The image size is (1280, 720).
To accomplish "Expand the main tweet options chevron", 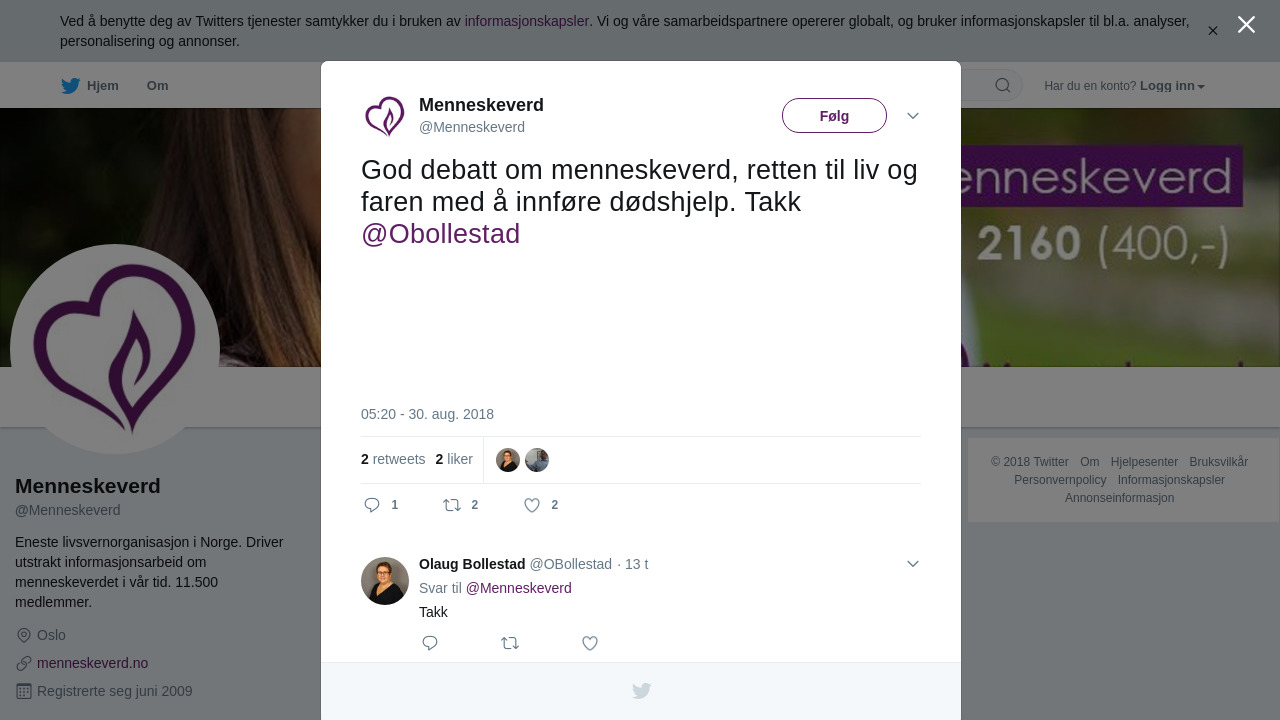I will (913, 116).
